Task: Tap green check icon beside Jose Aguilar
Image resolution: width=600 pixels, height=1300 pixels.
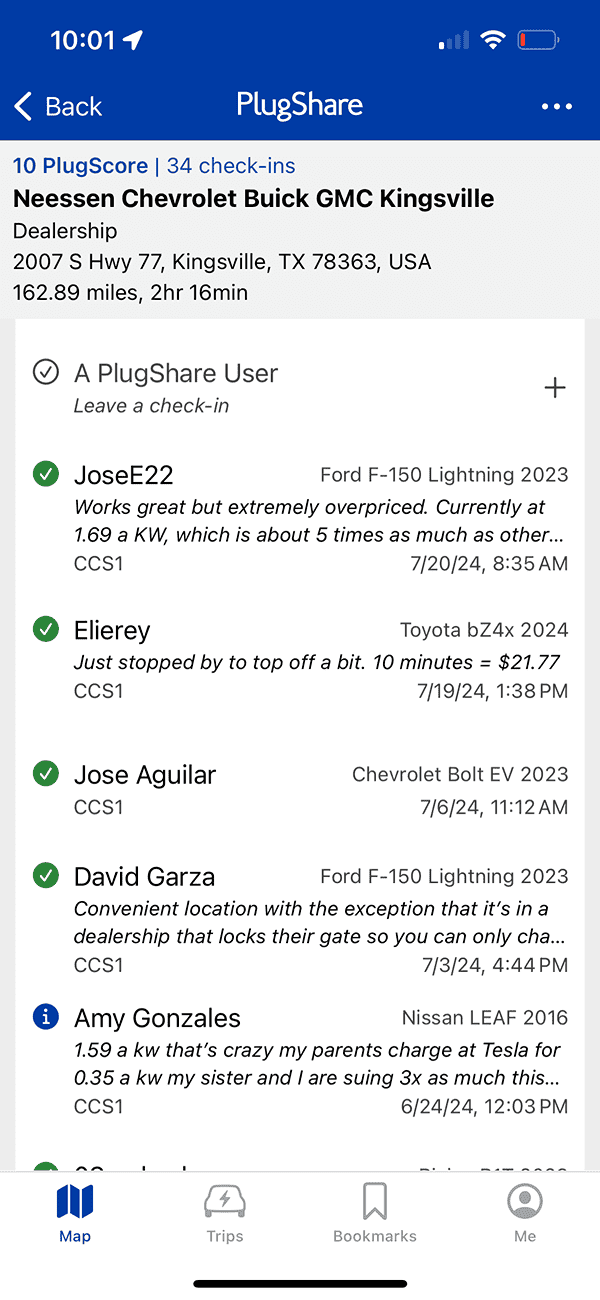Action: (x=46, y=774)
